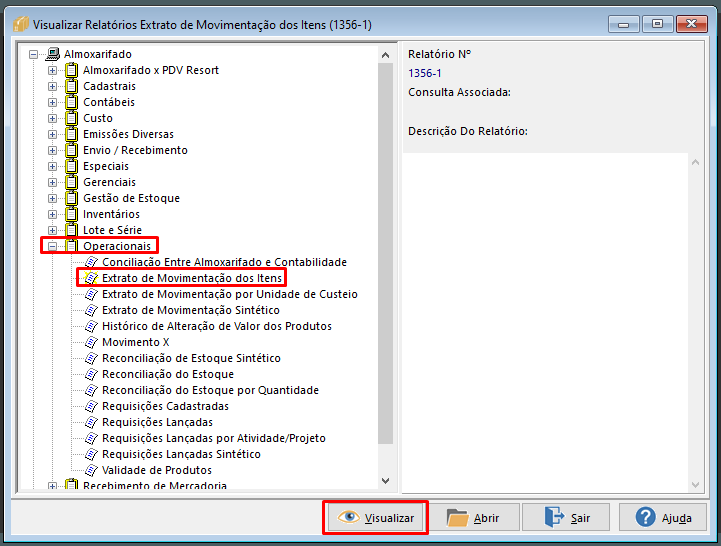Select Almoxarifado x PDV Resort label
Screen dimensions: 721x546
point(151,70)
